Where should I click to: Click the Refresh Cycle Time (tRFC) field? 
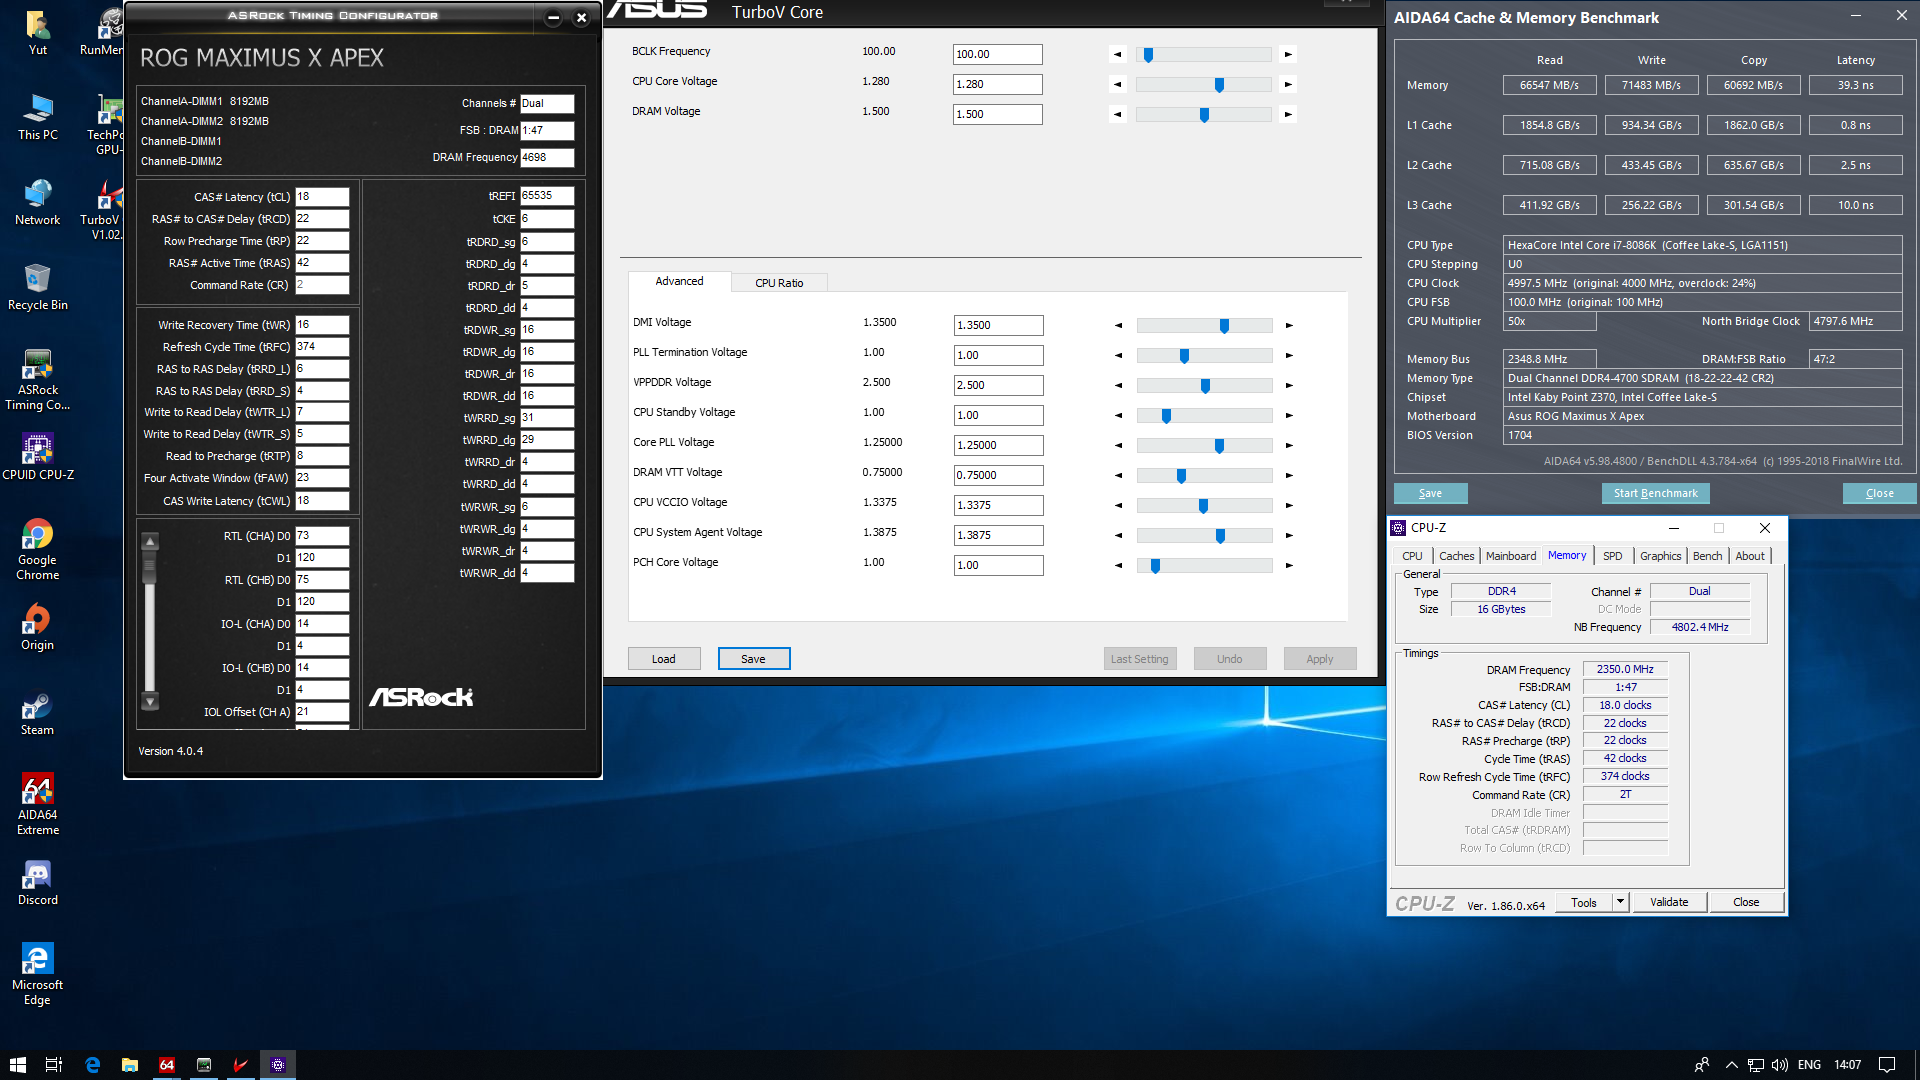[x=322, y=347]
